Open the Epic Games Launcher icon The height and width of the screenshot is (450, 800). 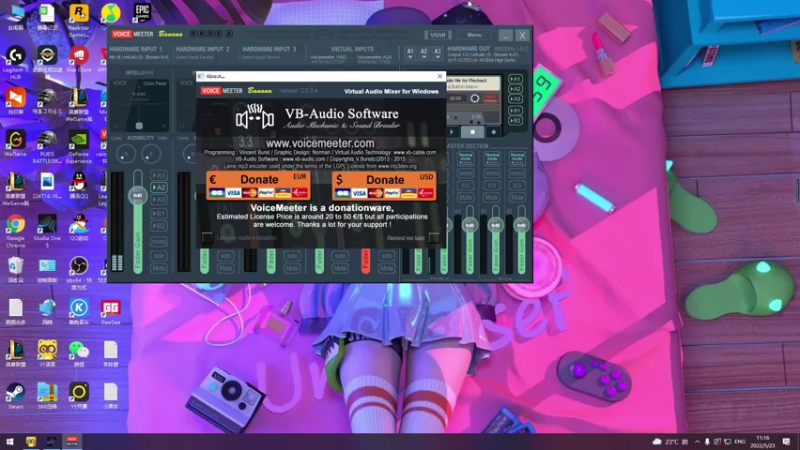click(x=142, y=13)
